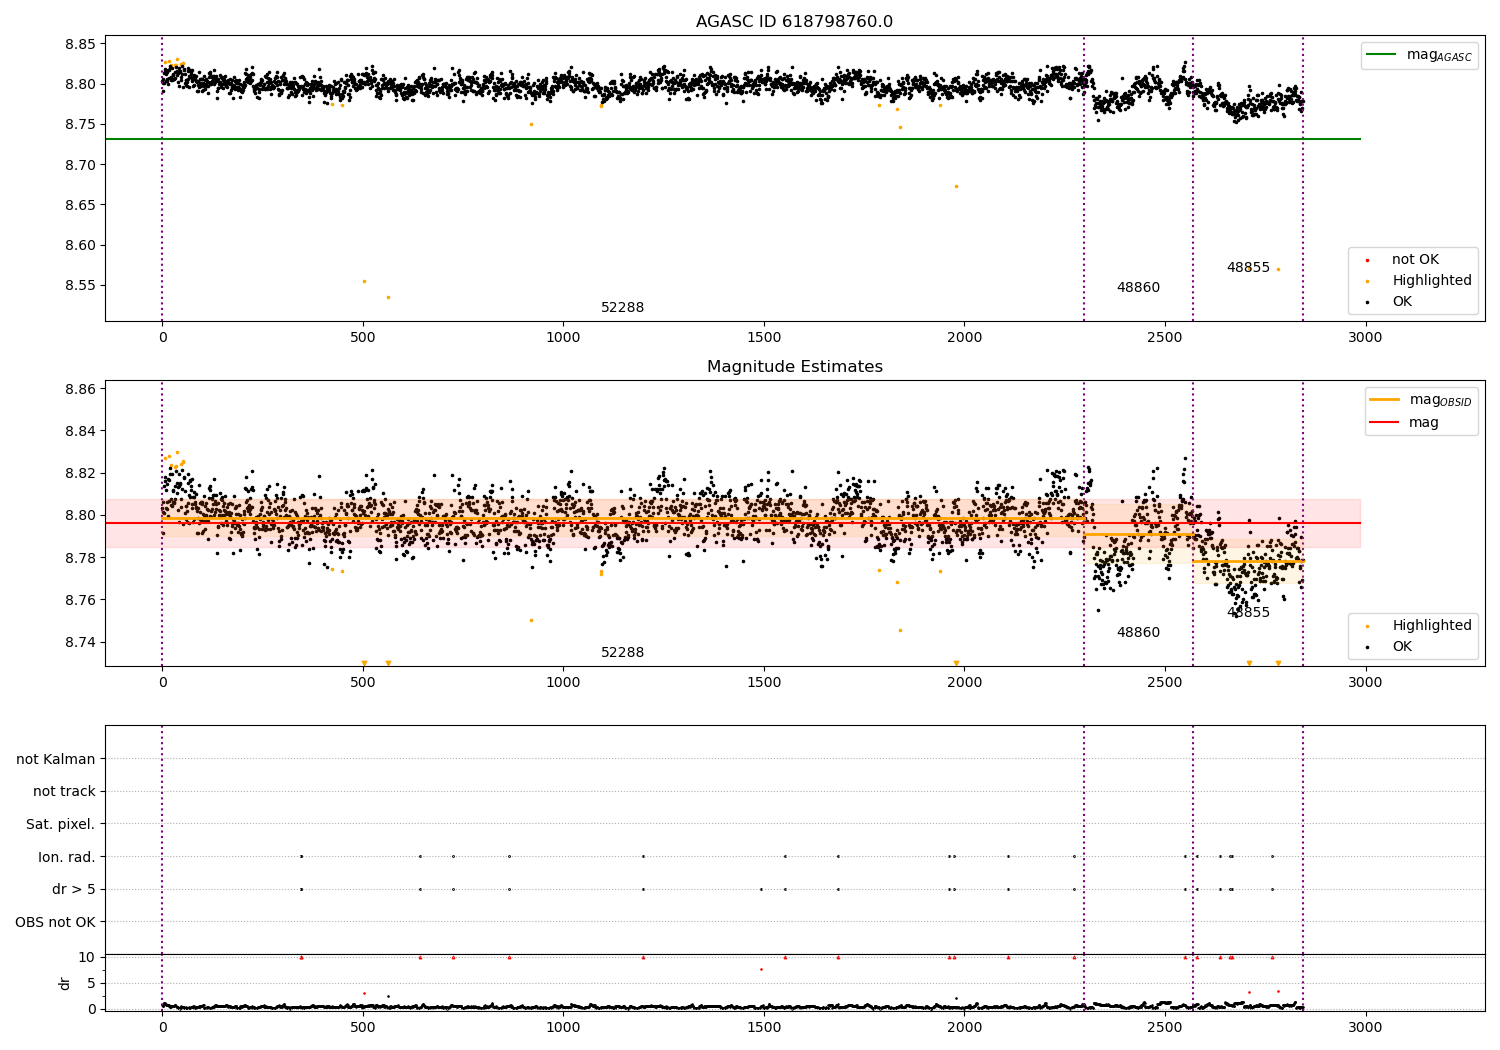
Task: Click the "Sat. pixel." axis label
Action: tap(61, 824)
